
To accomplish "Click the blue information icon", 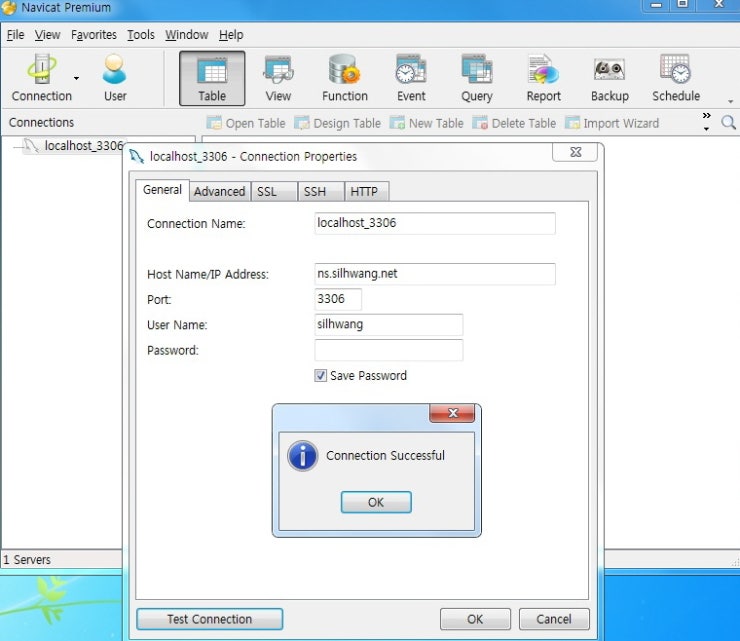I will tap(303, 456).
